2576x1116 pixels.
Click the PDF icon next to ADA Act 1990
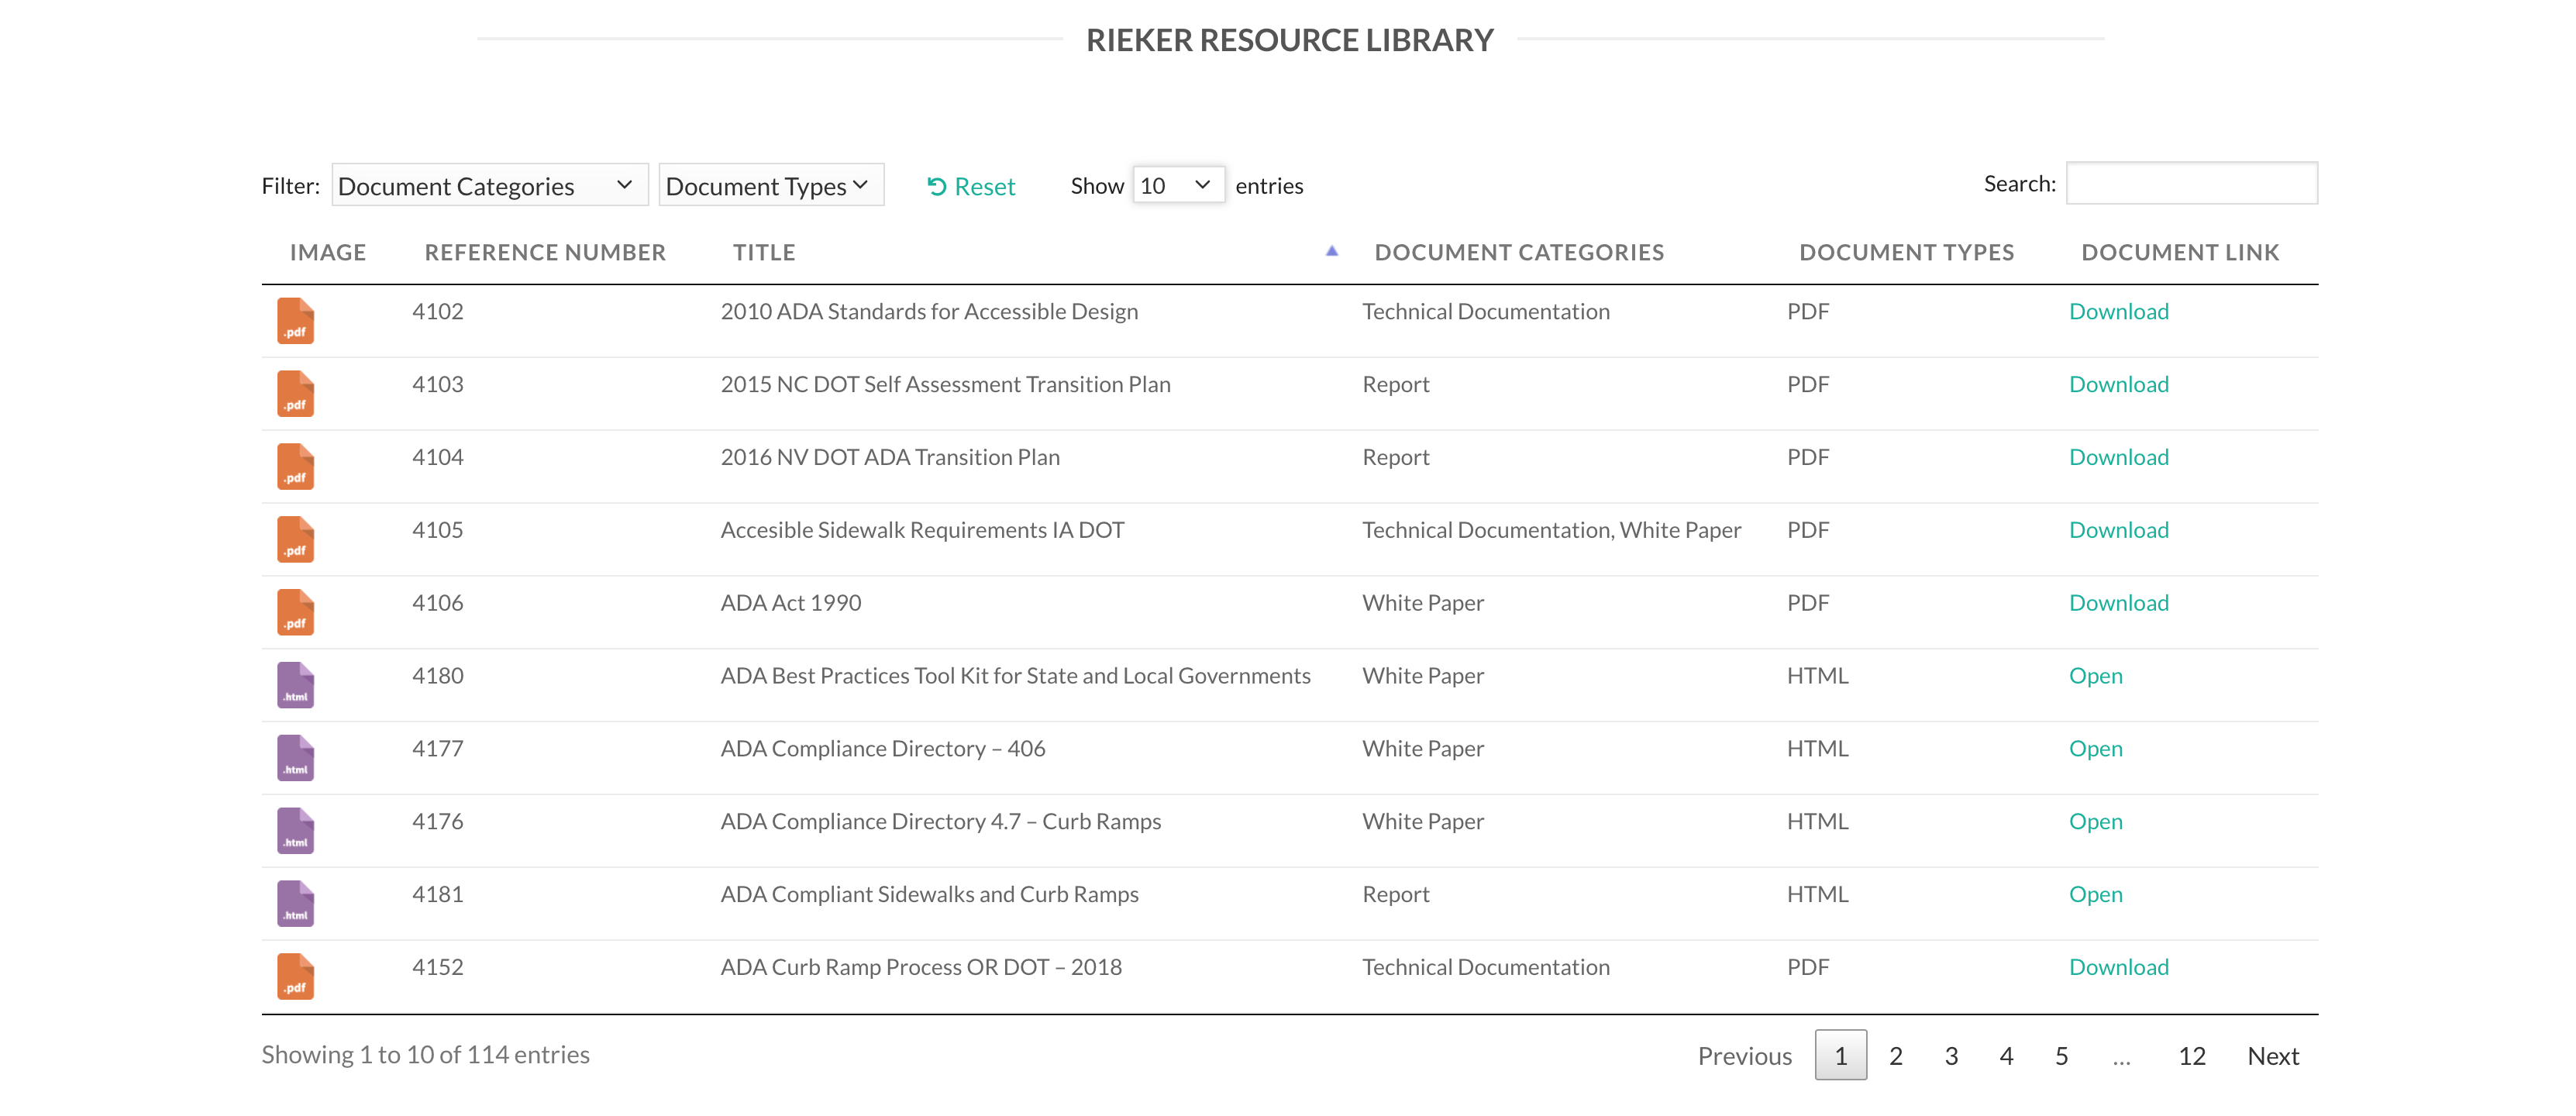click(295, 612)
